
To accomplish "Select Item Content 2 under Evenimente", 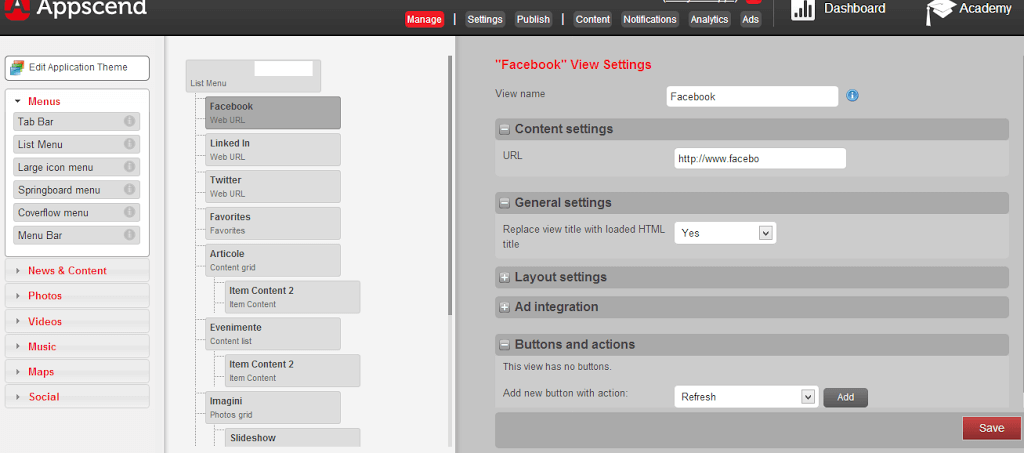I will (293, 371).
